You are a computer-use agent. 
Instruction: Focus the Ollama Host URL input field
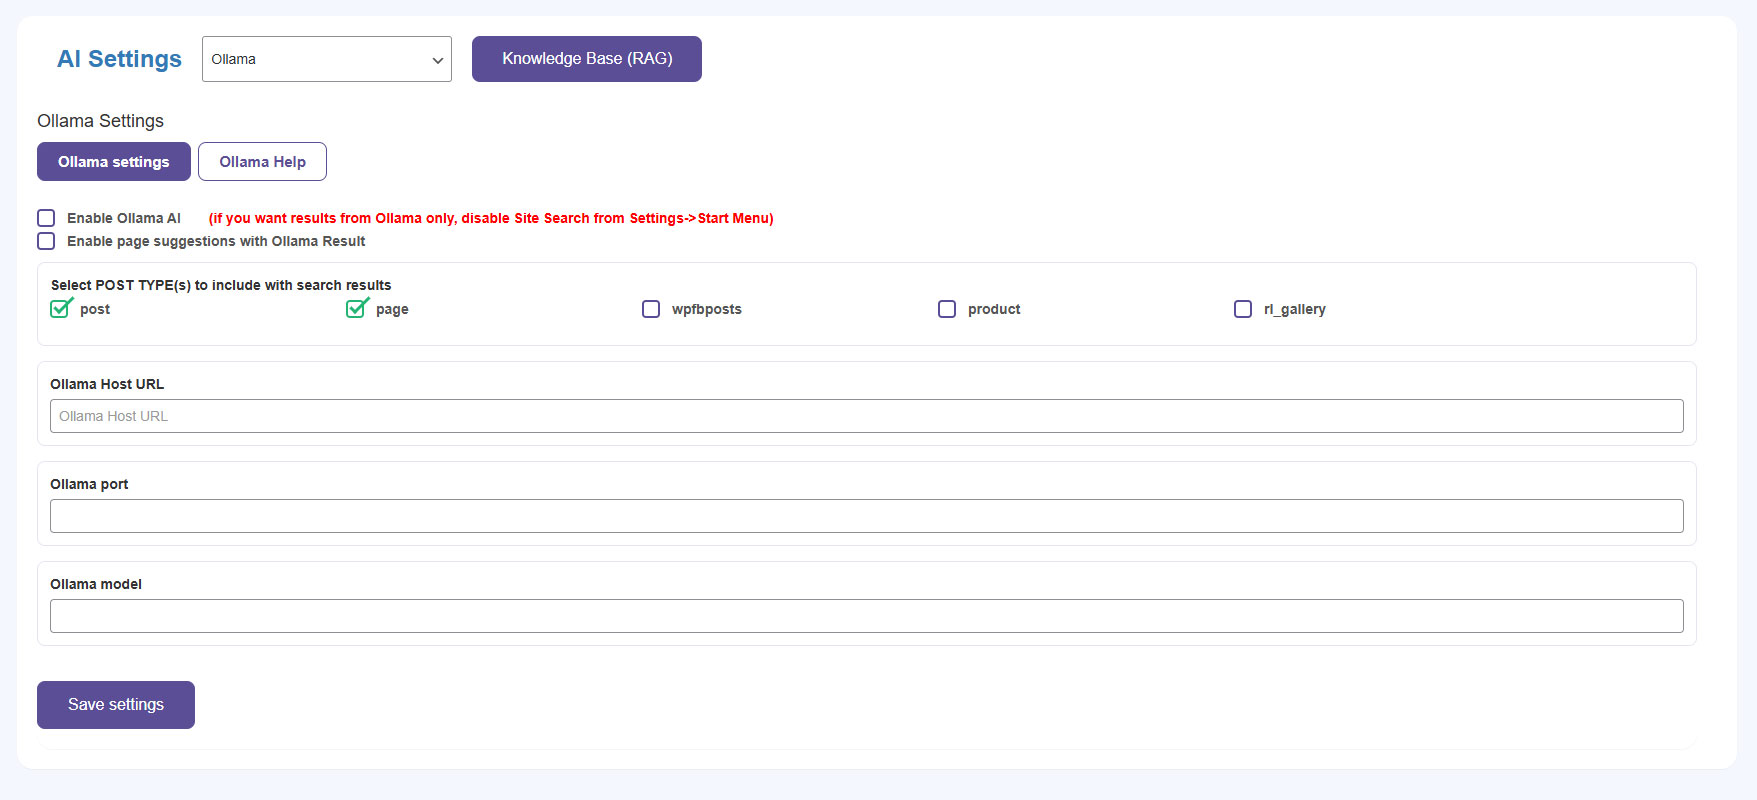click(x=866, y=416)
